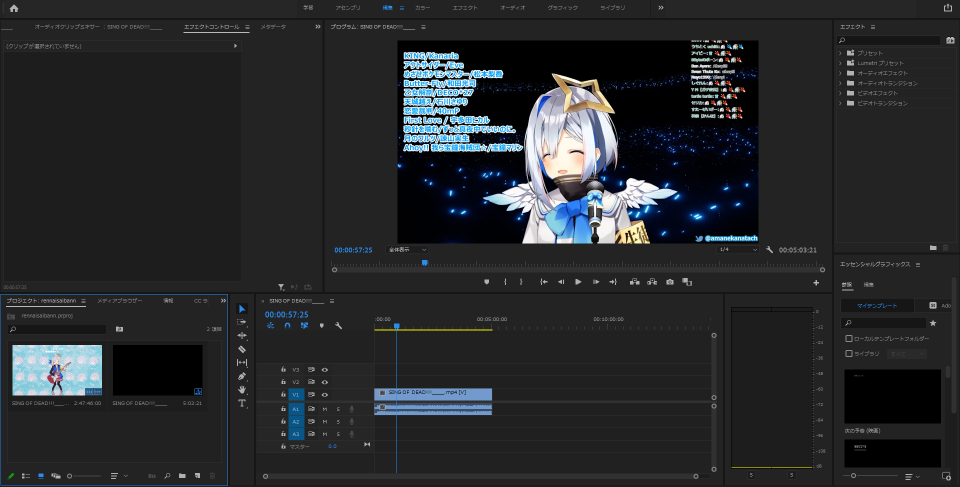The image size is (960, 487).
Task: Open the My Templates tab in Essential Graphics
Action: pos(877,306)
